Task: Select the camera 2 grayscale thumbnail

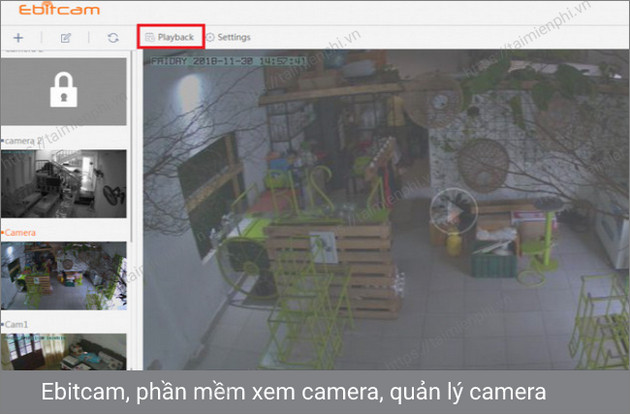Action: pyautogui.click(x=63, y=184)
